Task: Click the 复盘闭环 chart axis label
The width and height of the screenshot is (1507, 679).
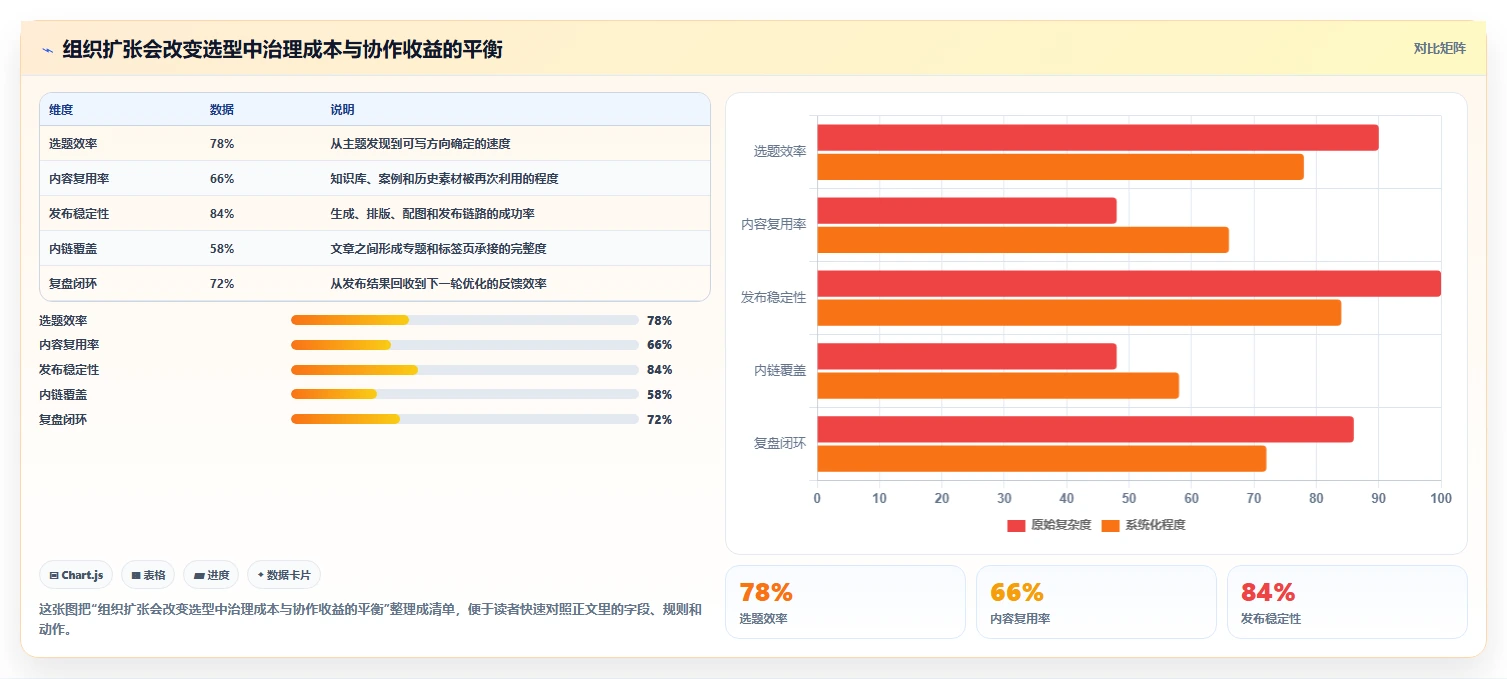Action: tap(780, 444)
